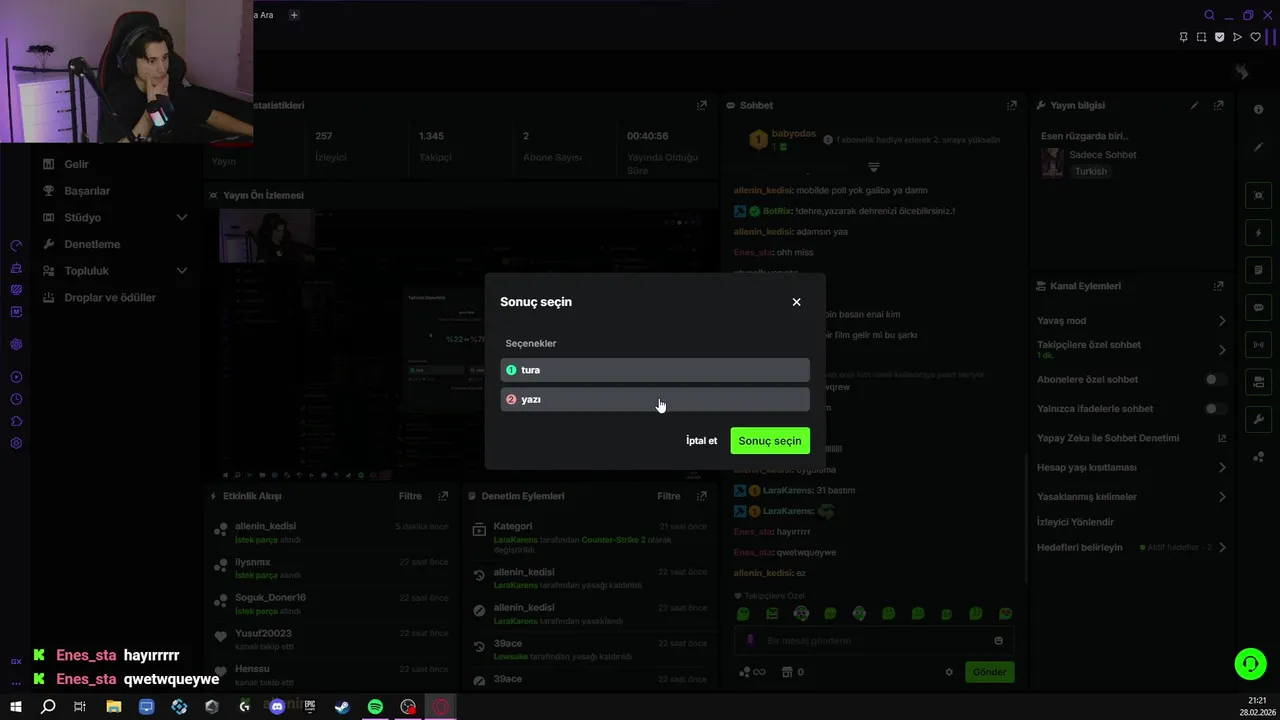Click the wrench icon in right toolbar
The height and width of the screenshot is (720, 1280).
1258,419
